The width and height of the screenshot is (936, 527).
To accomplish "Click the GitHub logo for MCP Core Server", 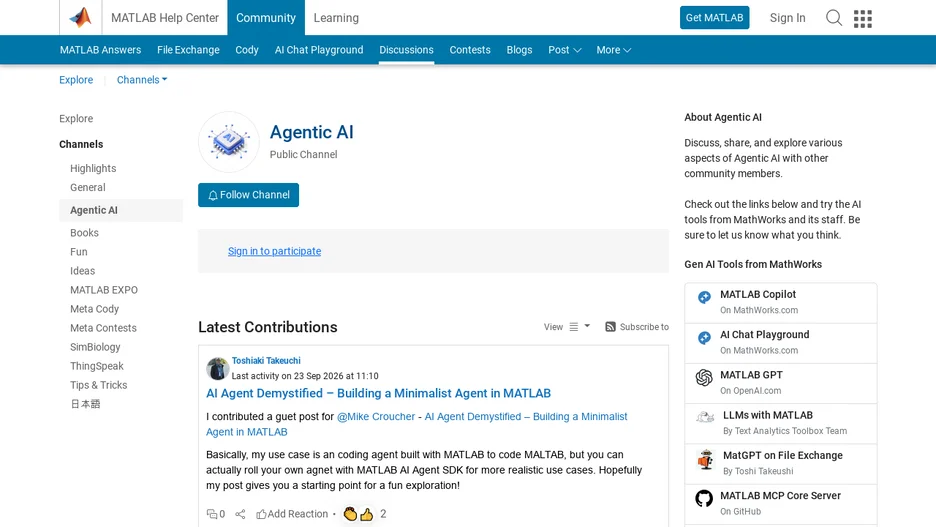I will click(704, 498).
